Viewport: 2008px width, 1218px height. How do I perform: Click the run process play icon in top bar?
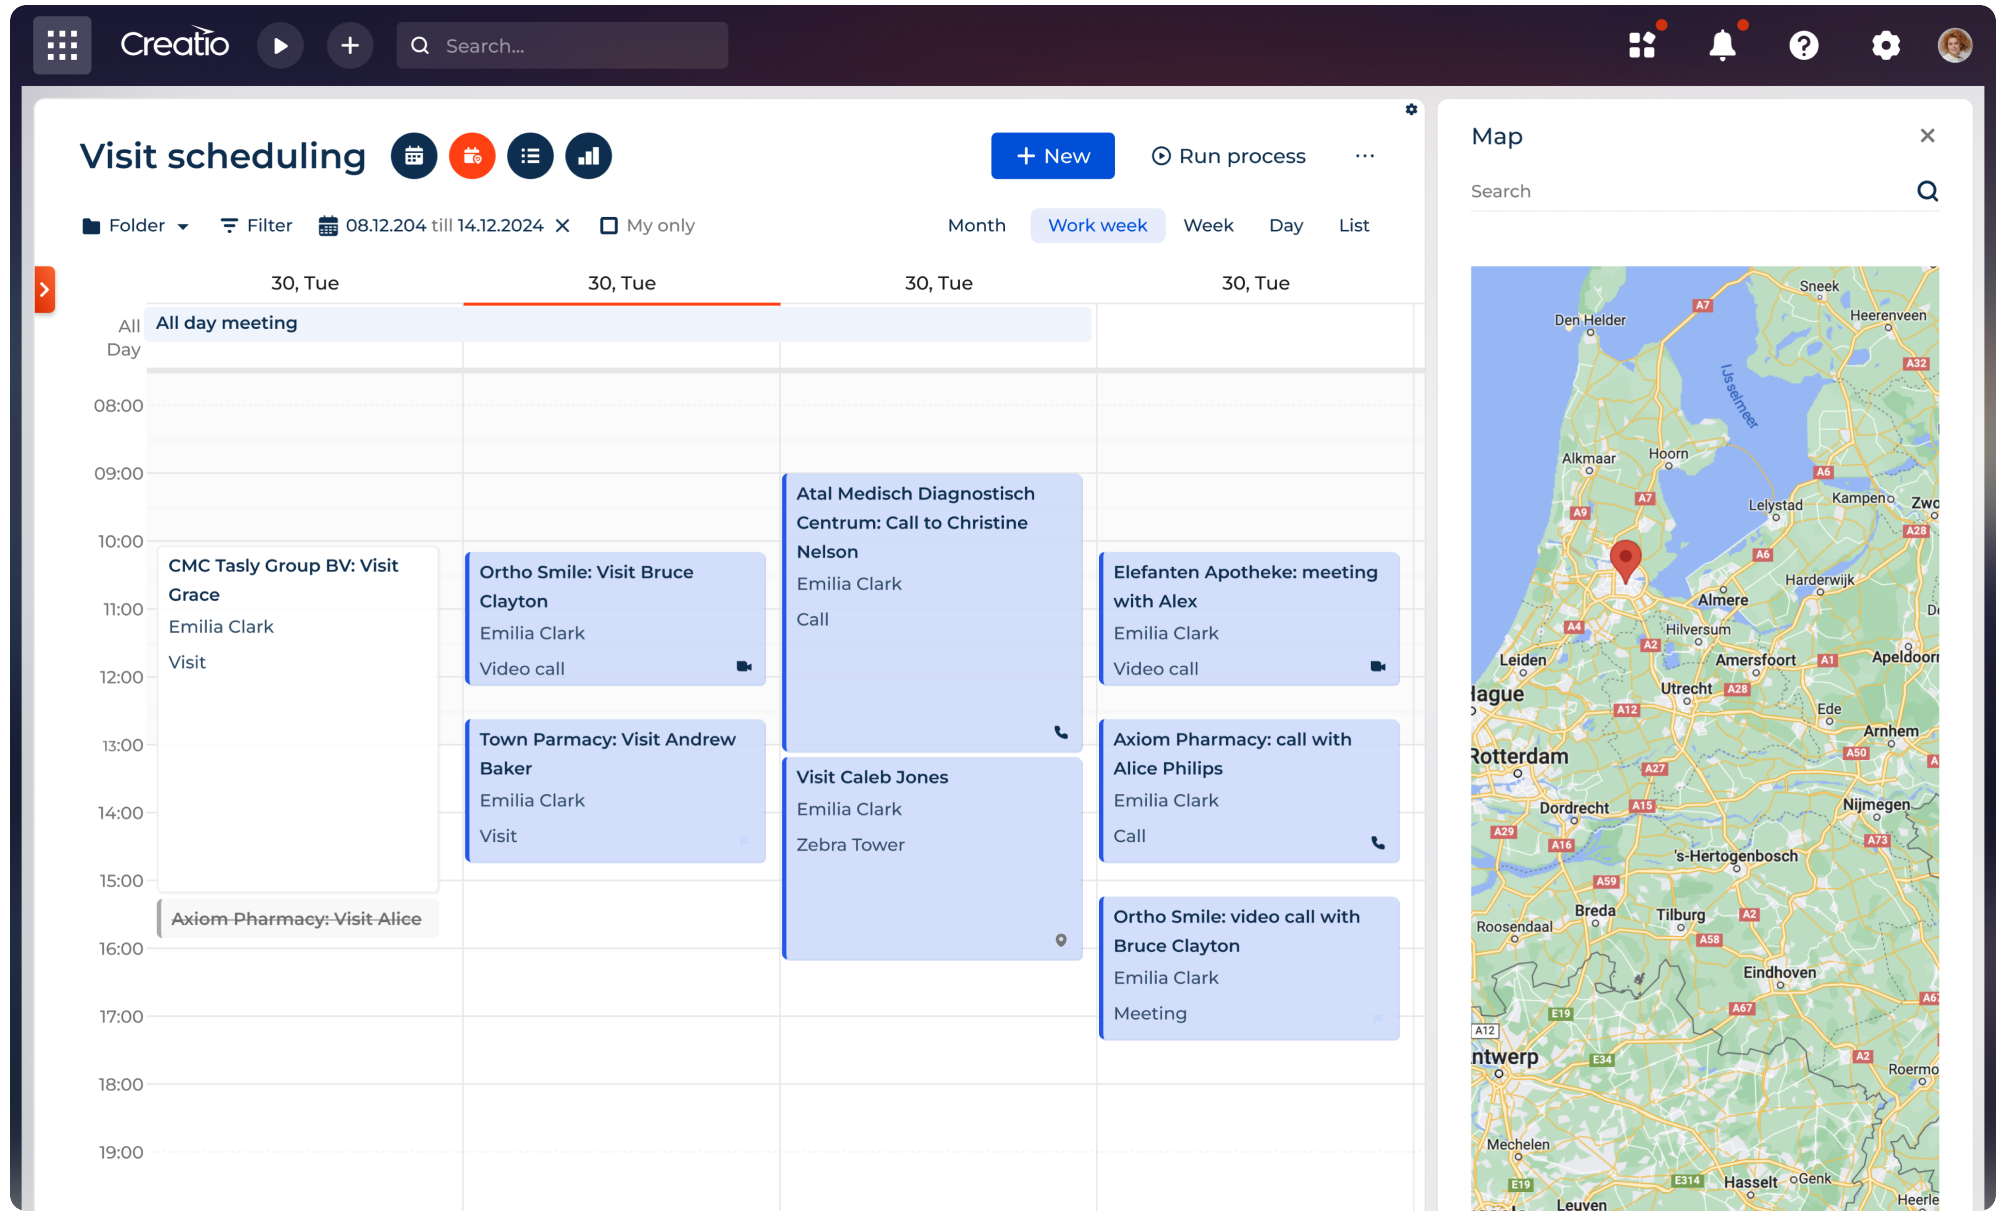tap(280, 45)
